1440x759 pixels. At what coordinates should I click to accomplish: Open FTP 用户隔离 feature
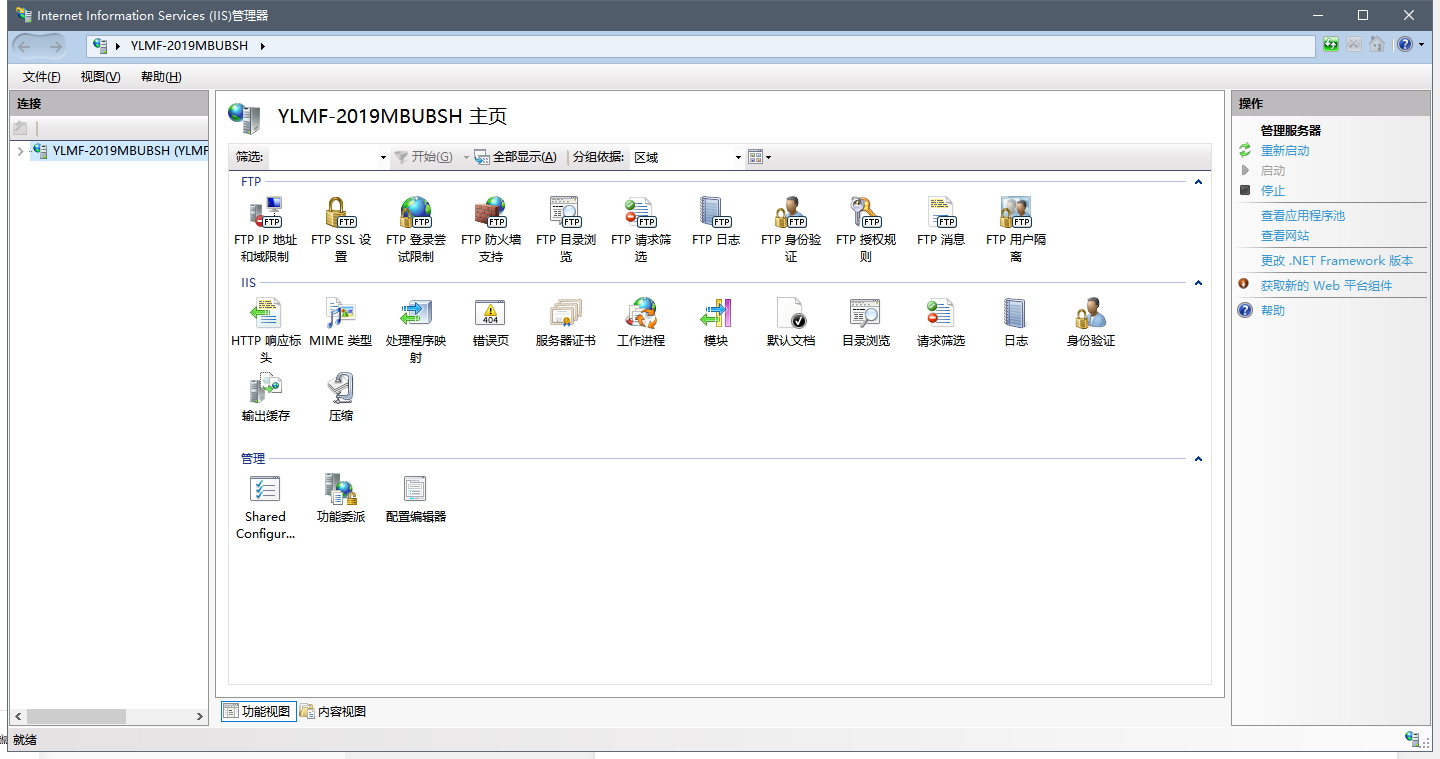(x=1015, y=230)
